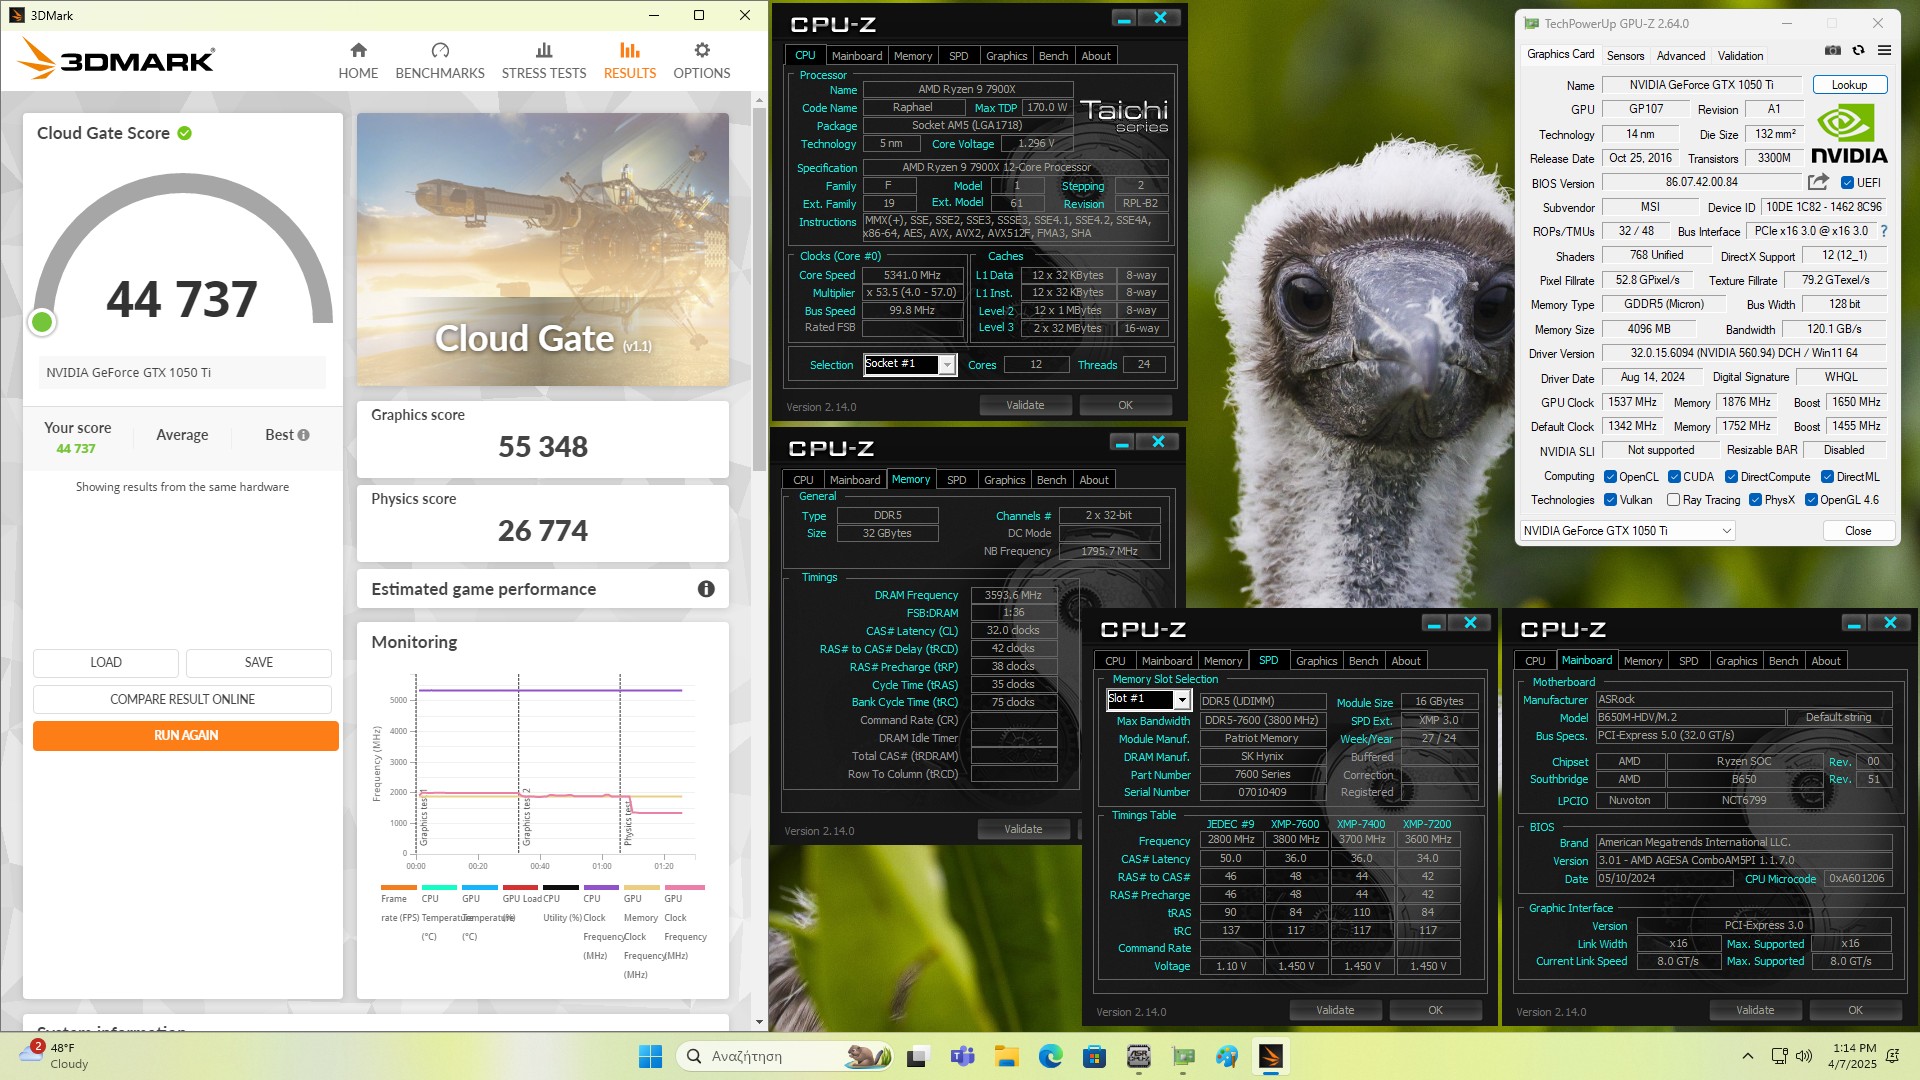The image size is (1920, 1080).
Task: Click the GPU Load red legend swatch
Action: click(520, 887)
